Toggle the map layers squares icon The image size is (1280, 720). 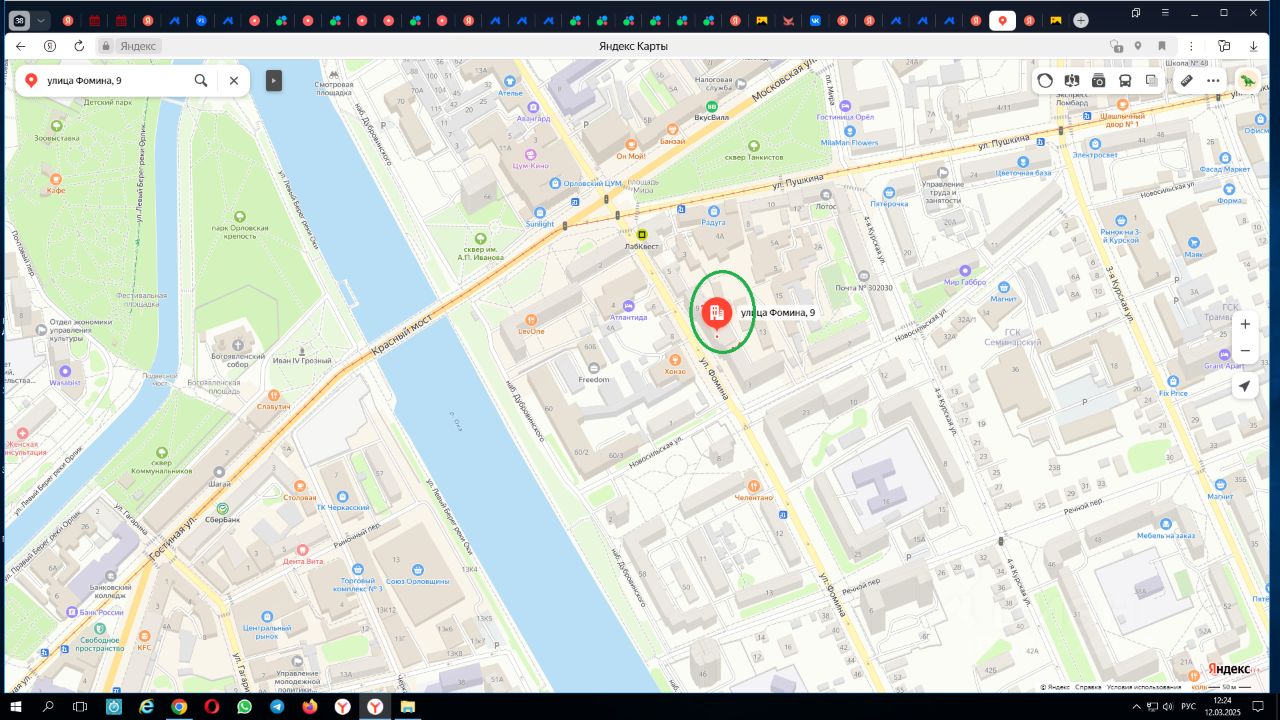coord(1152,80)
